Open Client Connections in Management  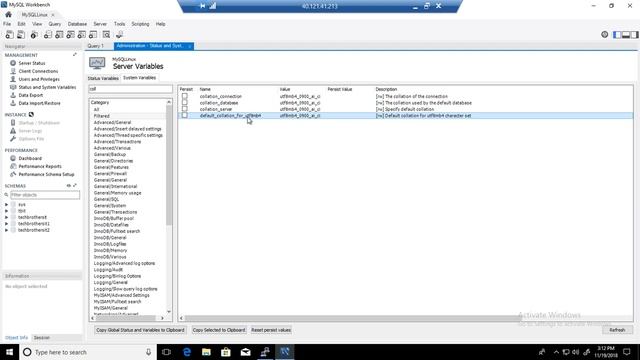(38, 71)
